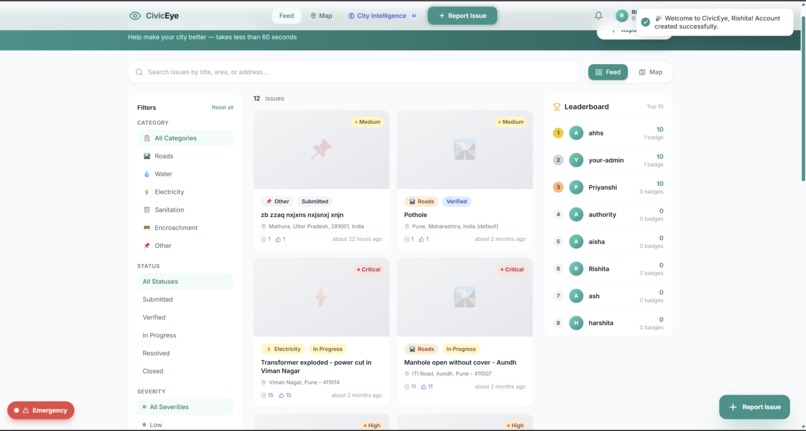Click the search magnifier icon
Screen dimensions: 806x431
(139, 72)
